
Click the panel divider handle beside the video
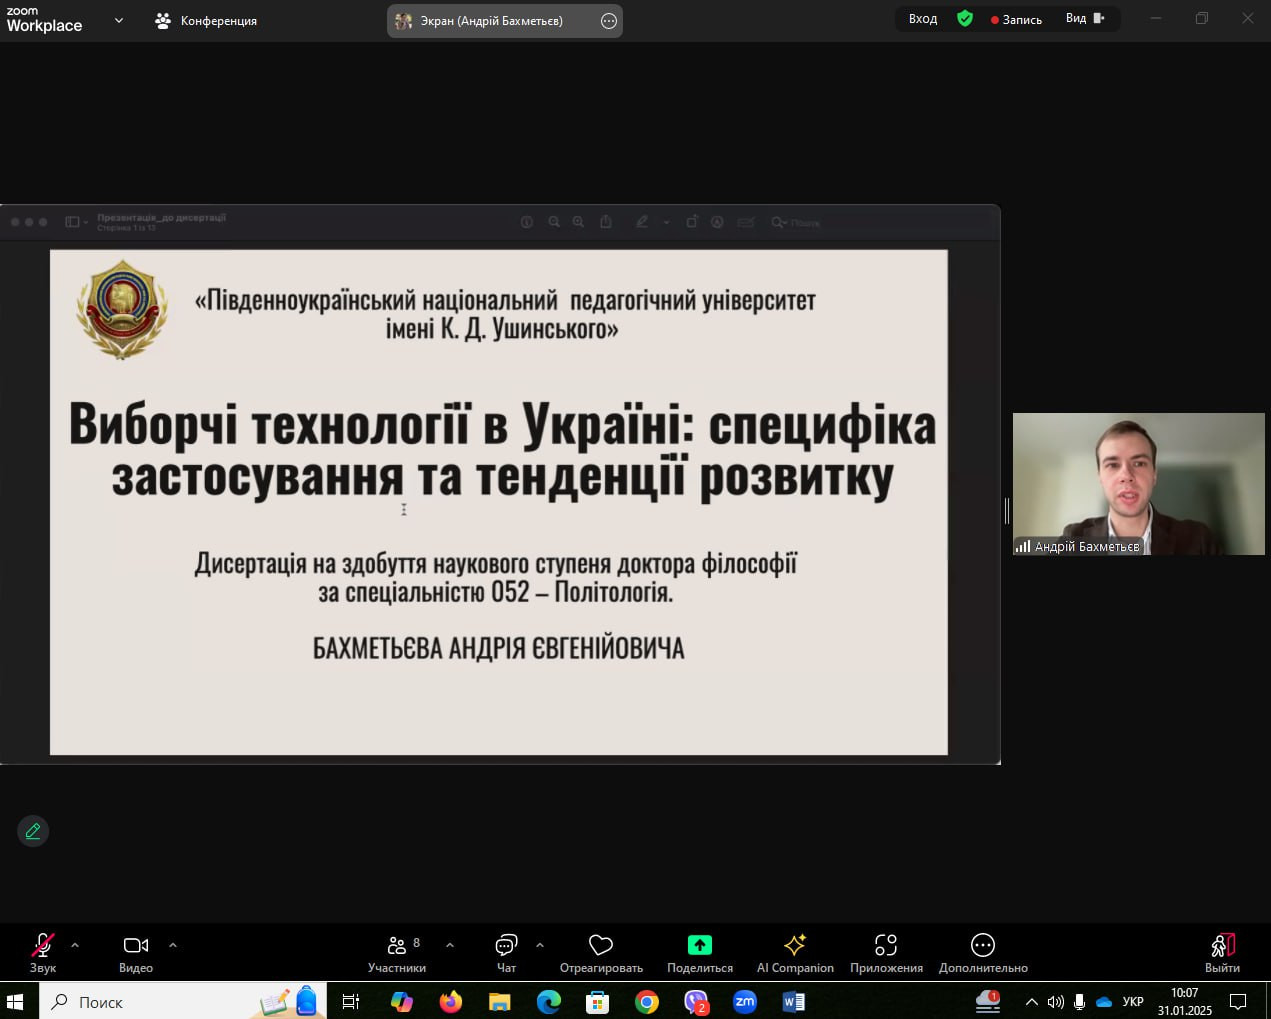click(x=1006, y=511)
